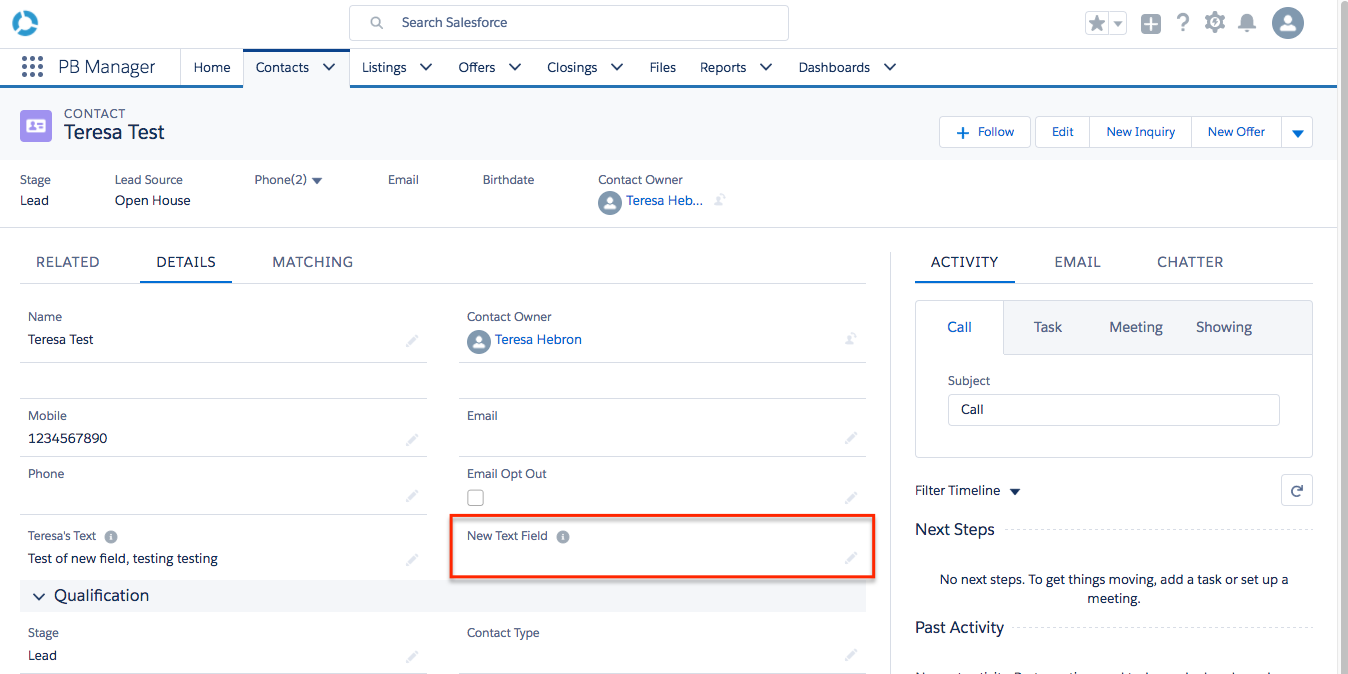
Task: Open the Contacts tab dropdown chevron
Action: coord(329,67)
